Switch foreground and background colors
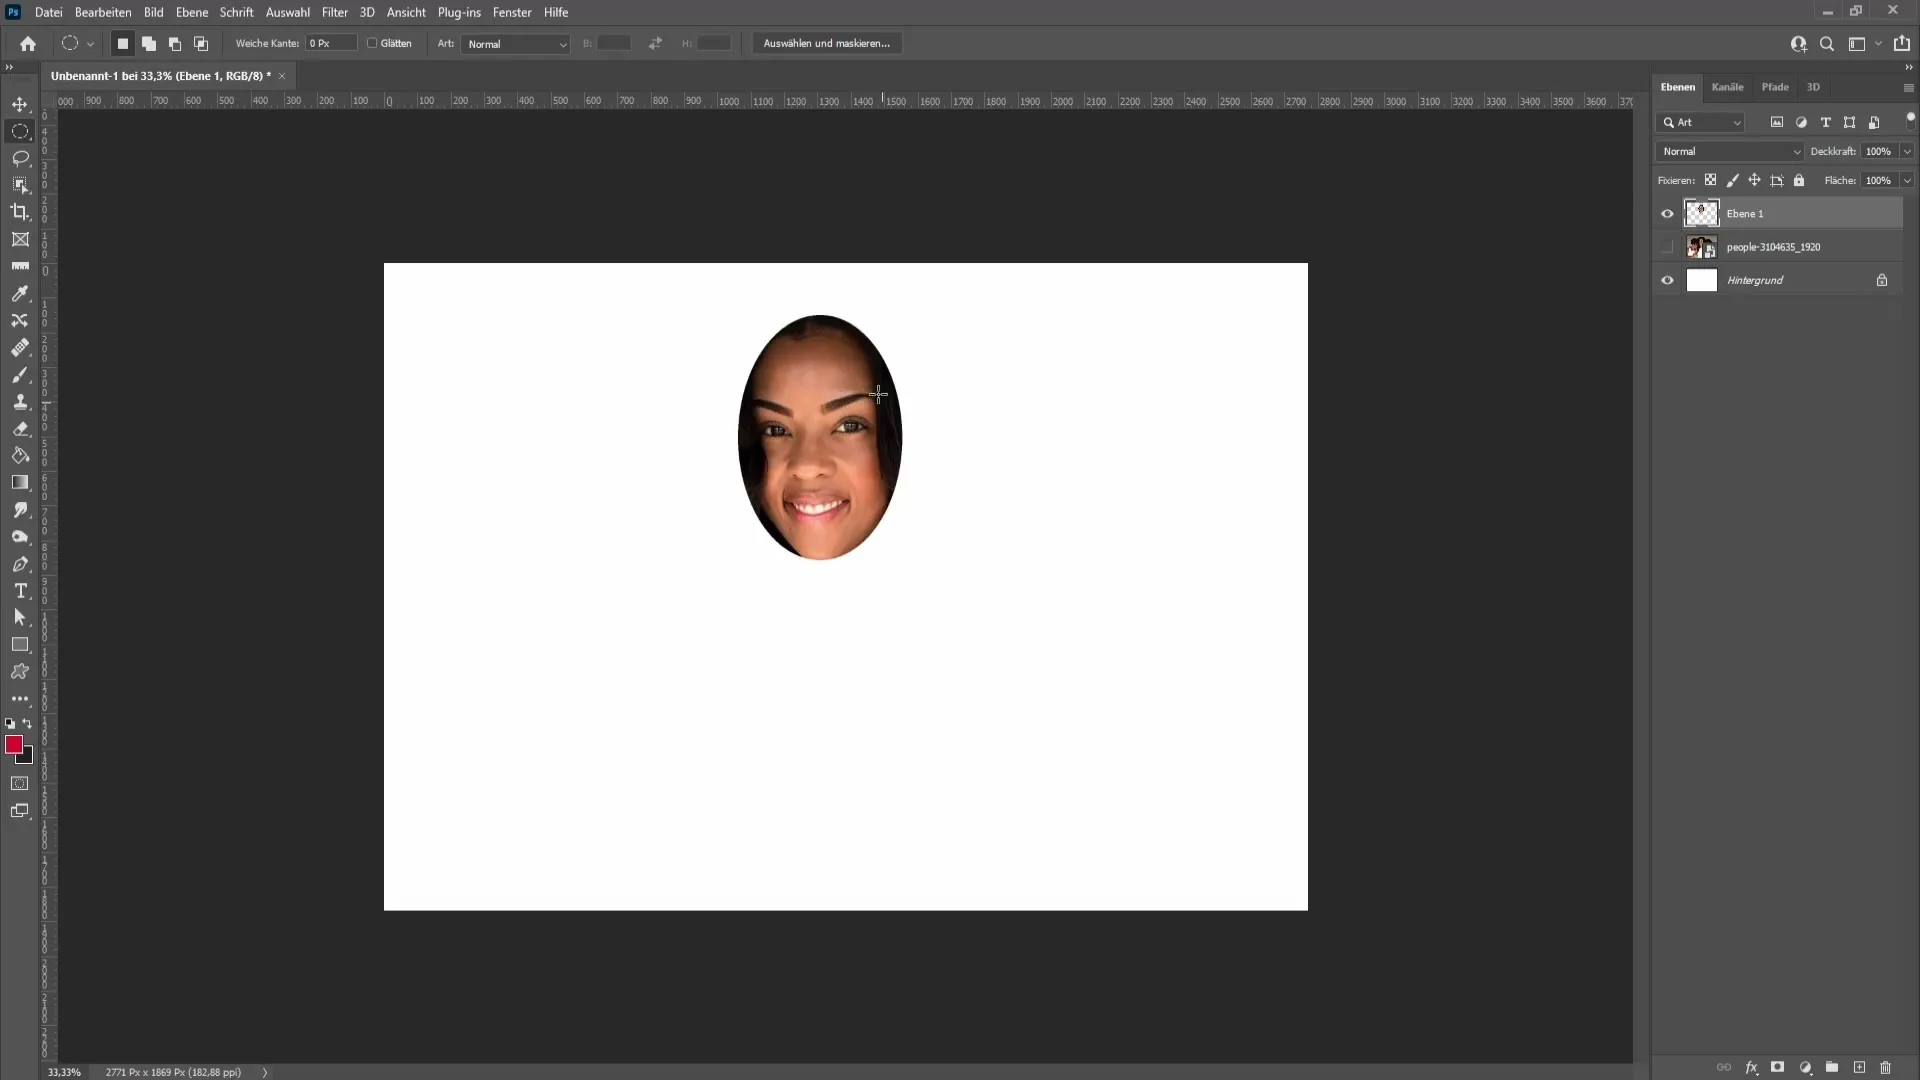The image size is (1920, 1080). coord(28,723)
